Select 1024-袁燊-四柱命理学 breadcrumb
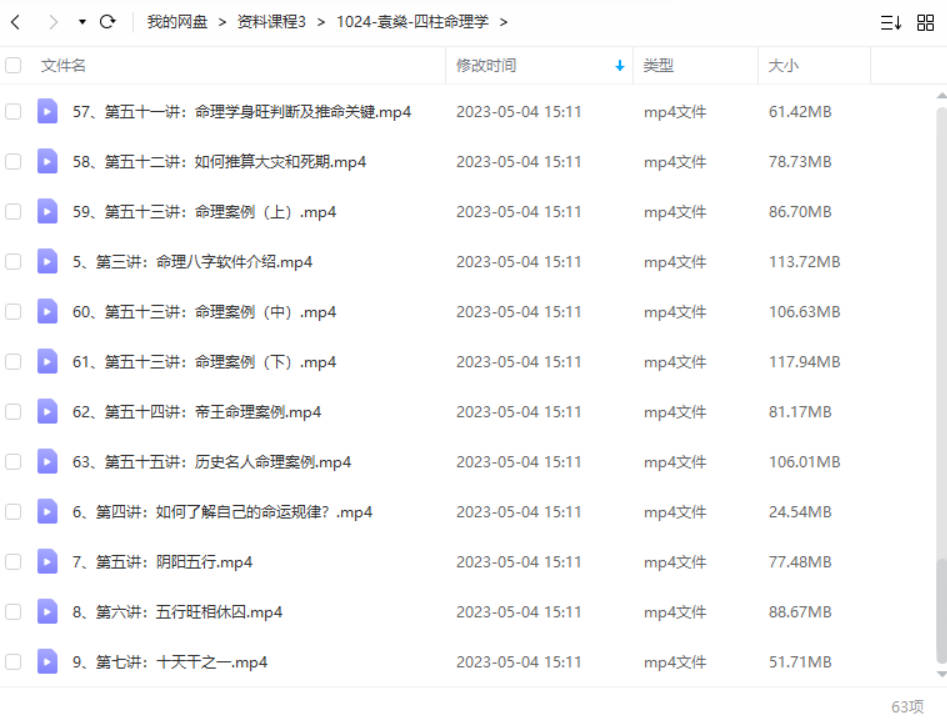Screen dimensions: 947x726 tap(413, 22)
